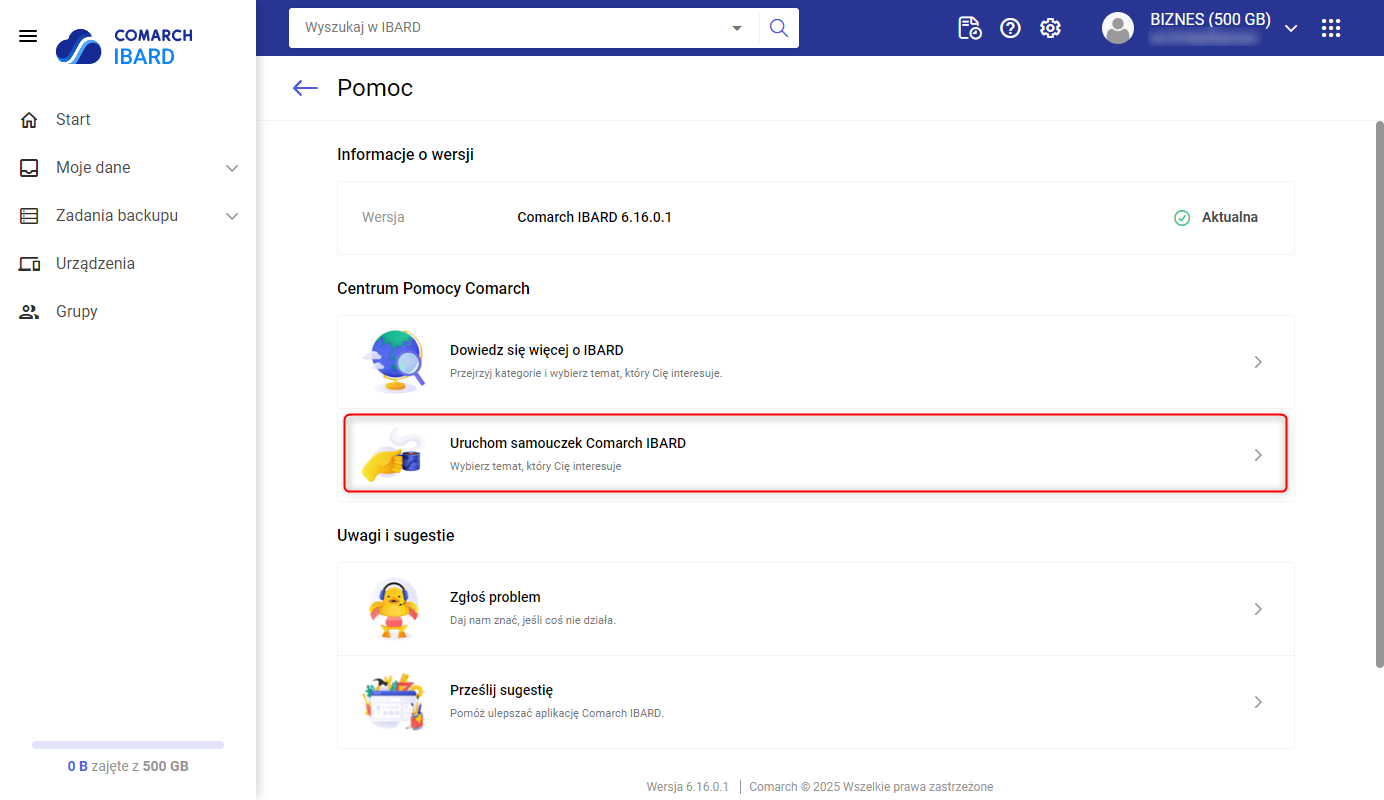Image resolution: width=1384 pixels, height=800 pixels.
Task: Click the page vertical scrollbar
Action: pyautogui.click(x=1380, y=395)
